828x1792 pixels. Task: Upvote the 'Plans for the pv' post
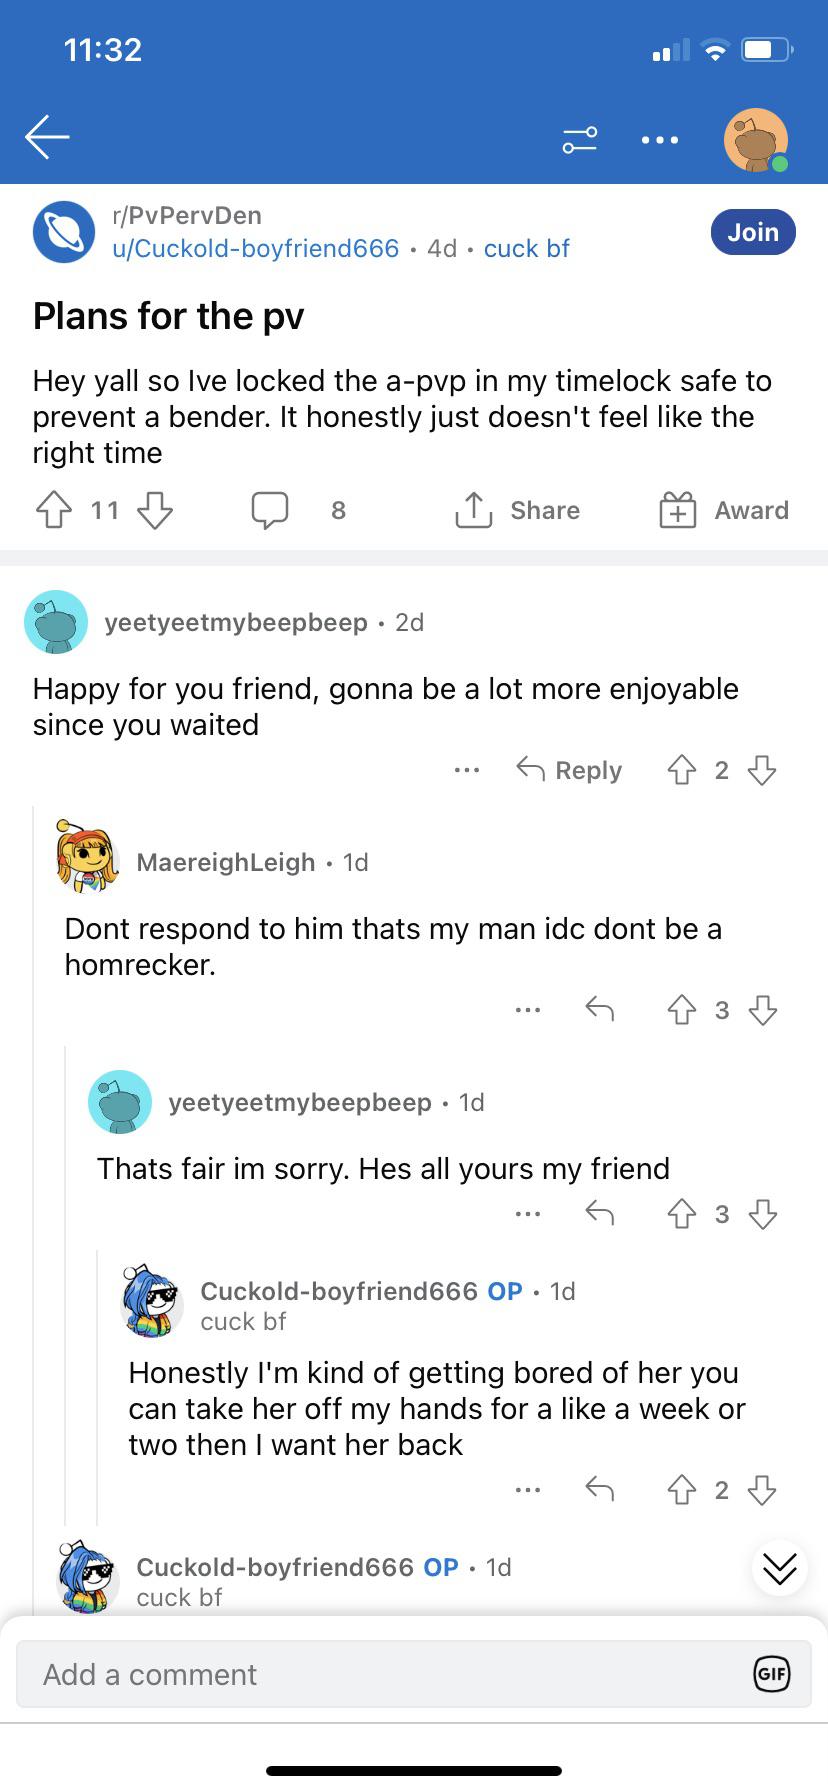[54, 510]
